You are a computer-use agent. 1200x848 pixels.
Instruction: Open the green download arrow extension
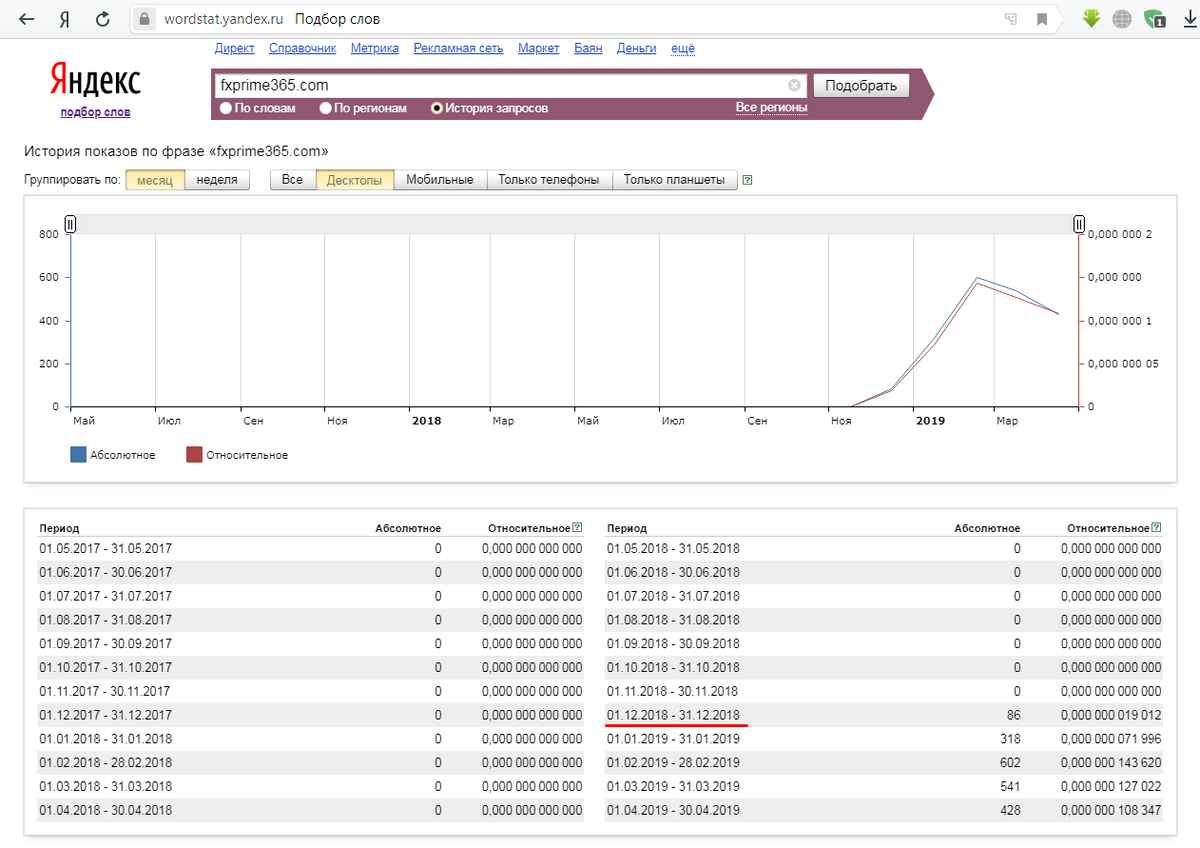(x=1092, y=18)
